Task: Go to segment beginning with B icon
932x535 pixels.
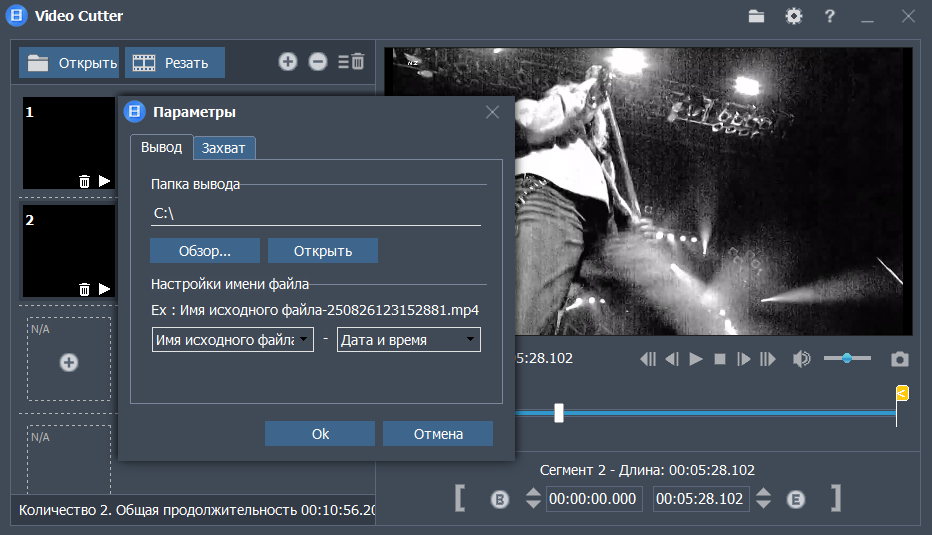Action: click(500, 499)
